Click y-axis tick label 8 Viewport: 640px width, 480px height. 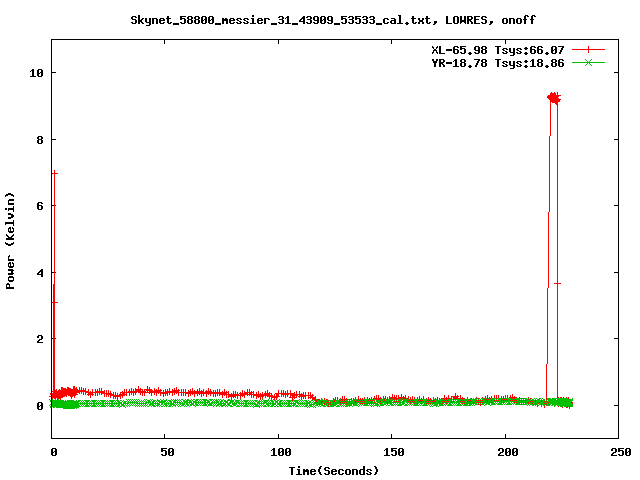point(40,140)
